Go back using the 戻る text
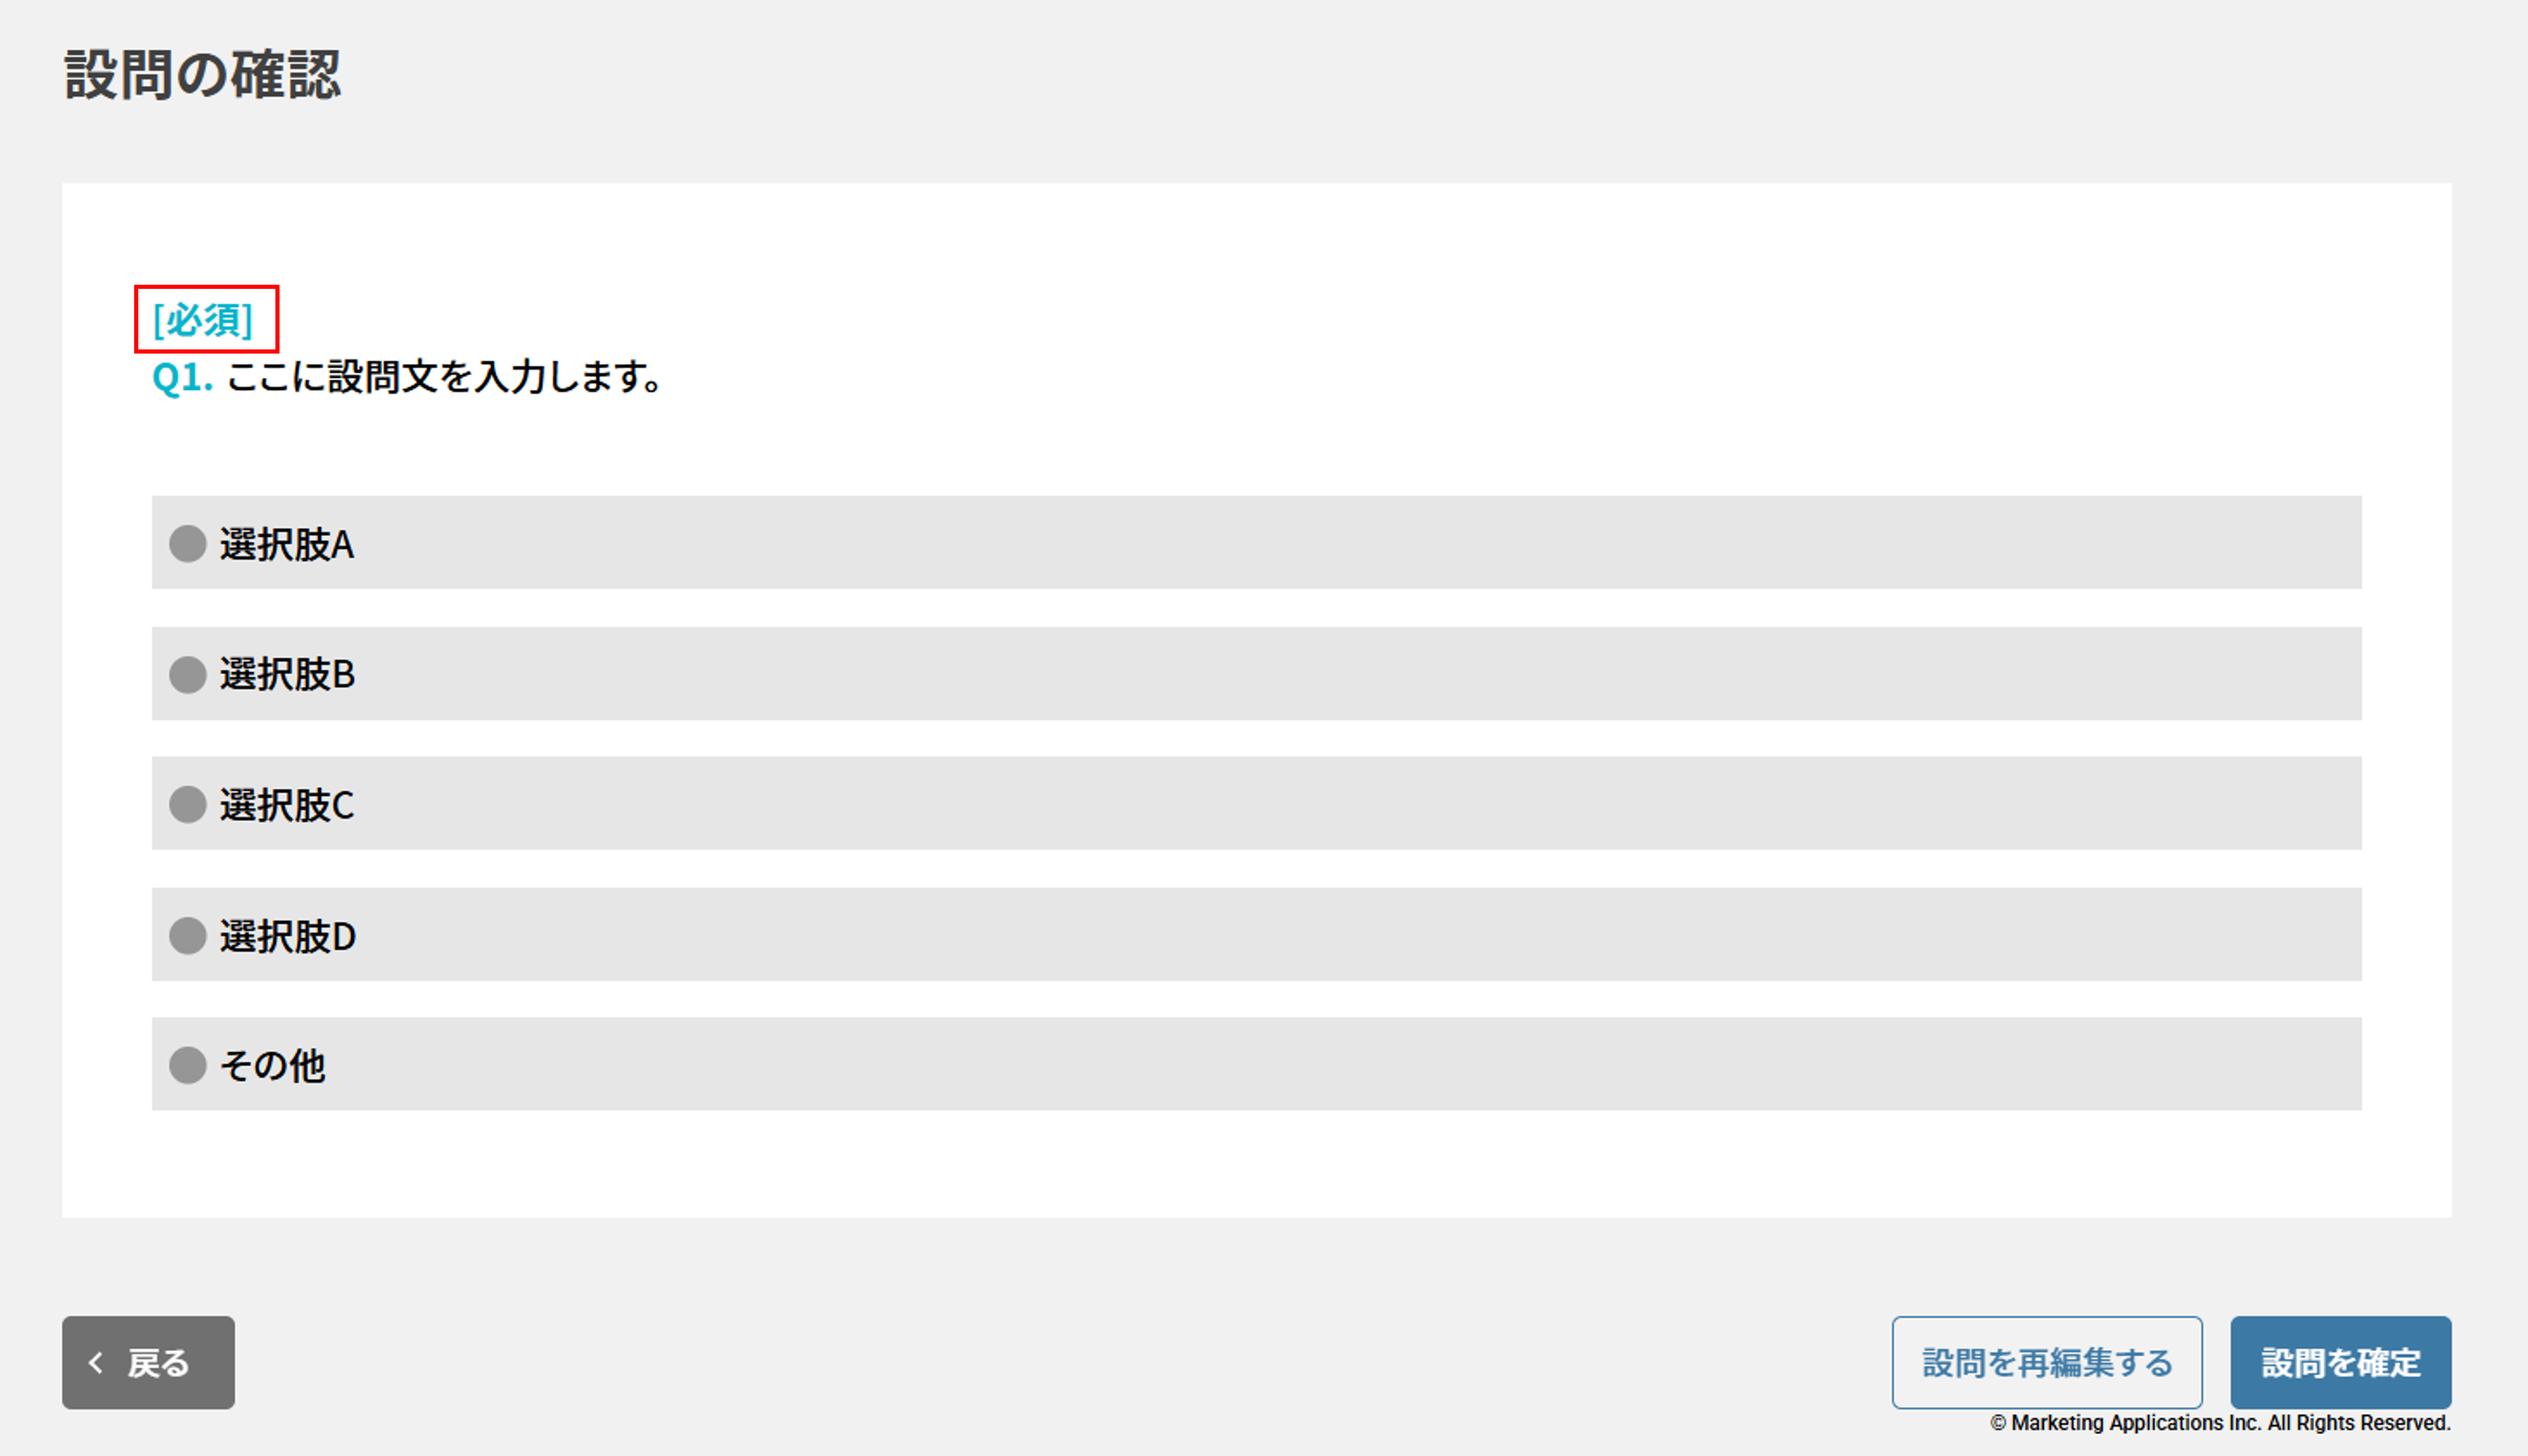The width and height of the screenshot is (2528, 1456). click(x=159, y=1363)
